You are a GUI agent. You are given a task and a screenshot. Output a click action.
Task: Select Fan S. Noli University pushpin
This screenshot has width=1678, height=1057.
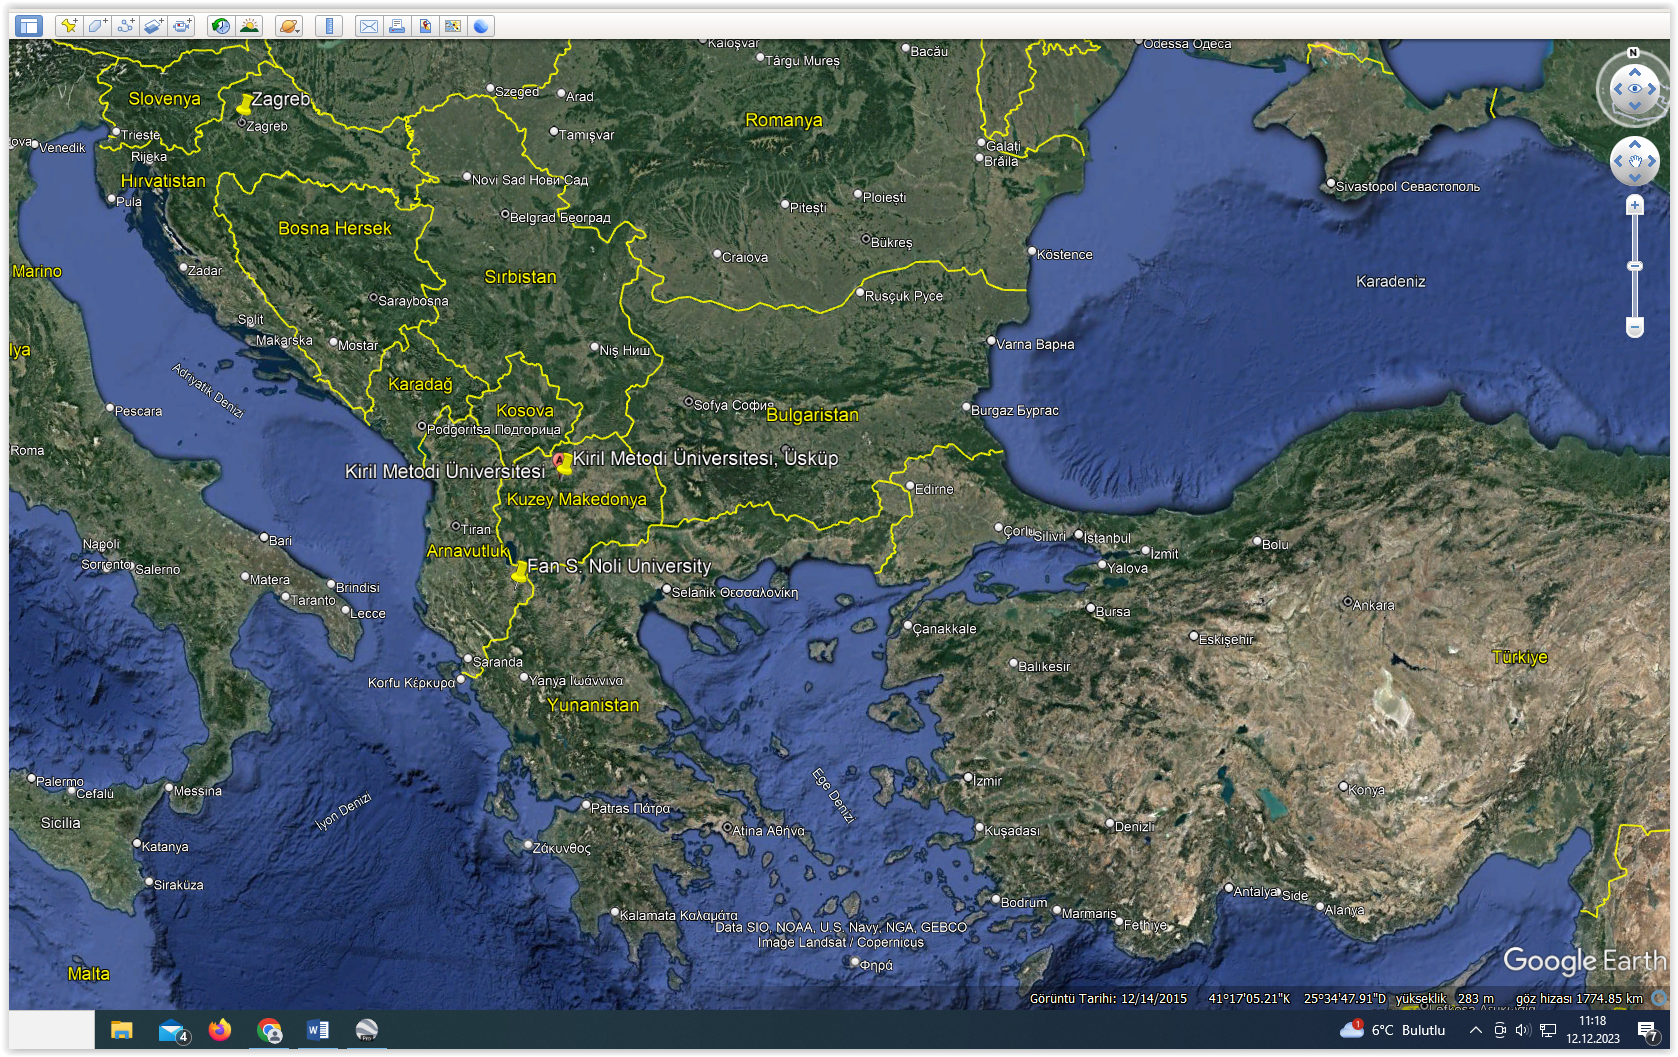pyautogui.click(x=519, y=572)
